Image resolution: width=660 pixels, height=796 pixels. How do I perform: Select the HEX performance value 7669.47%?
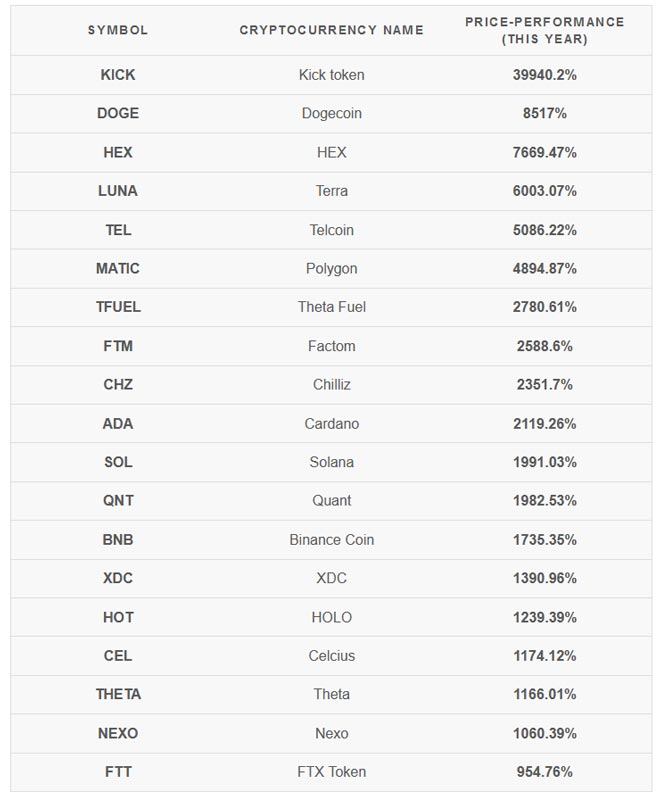point(544,153)
